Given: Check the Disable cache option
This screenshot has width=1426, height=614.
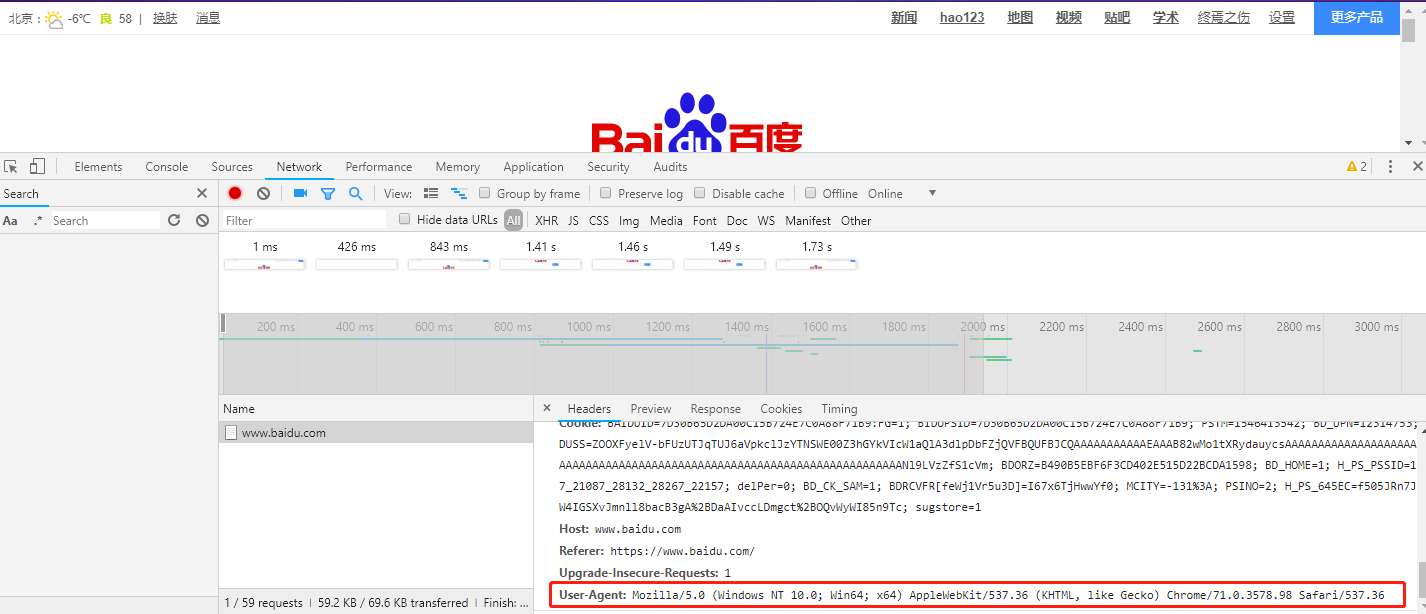Looking at the screenshot, I should pyautogui.click(x=700, y=193).
